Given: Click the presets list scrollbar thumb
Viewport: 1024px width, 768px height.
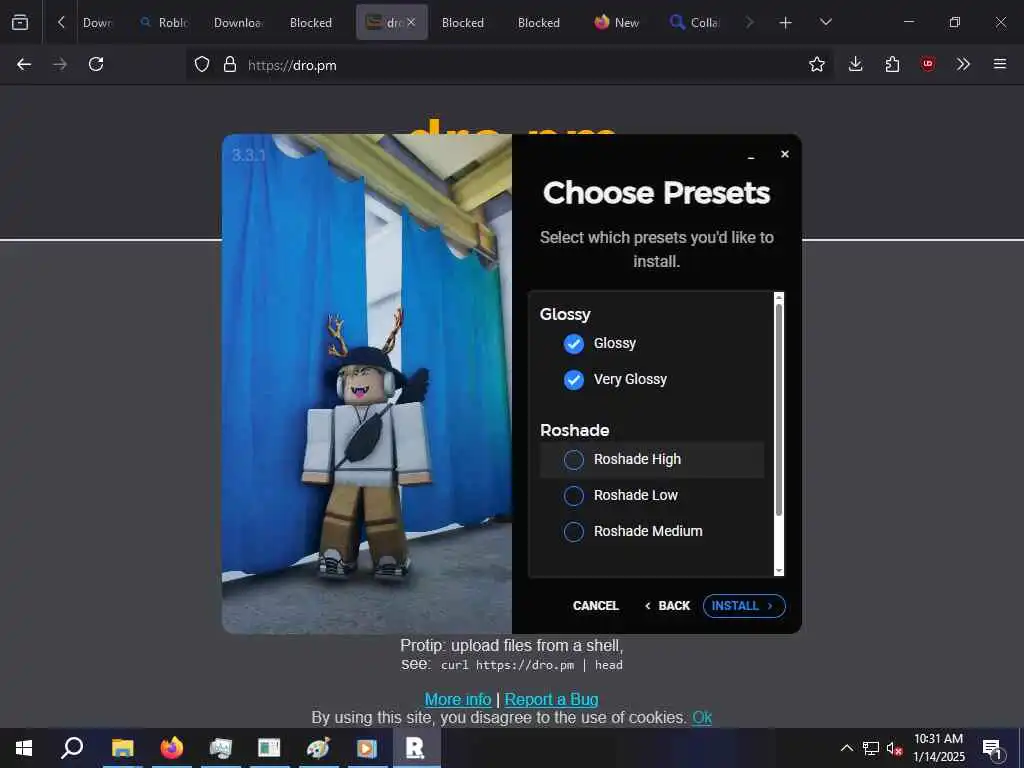Looking at the screenshot, I should coord(778,410).
